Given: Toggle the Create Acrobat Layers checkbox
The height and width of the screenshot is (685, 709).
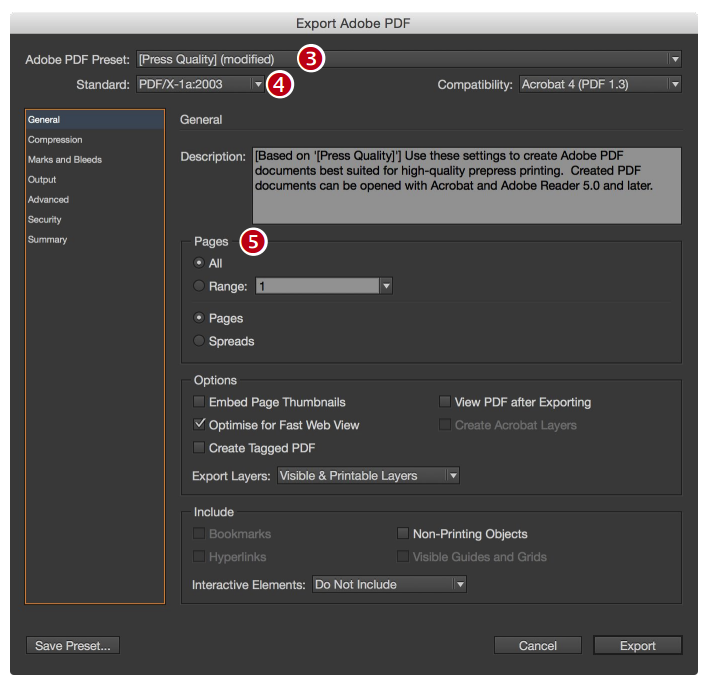Looking at the screenshot, I should [445, 425].
